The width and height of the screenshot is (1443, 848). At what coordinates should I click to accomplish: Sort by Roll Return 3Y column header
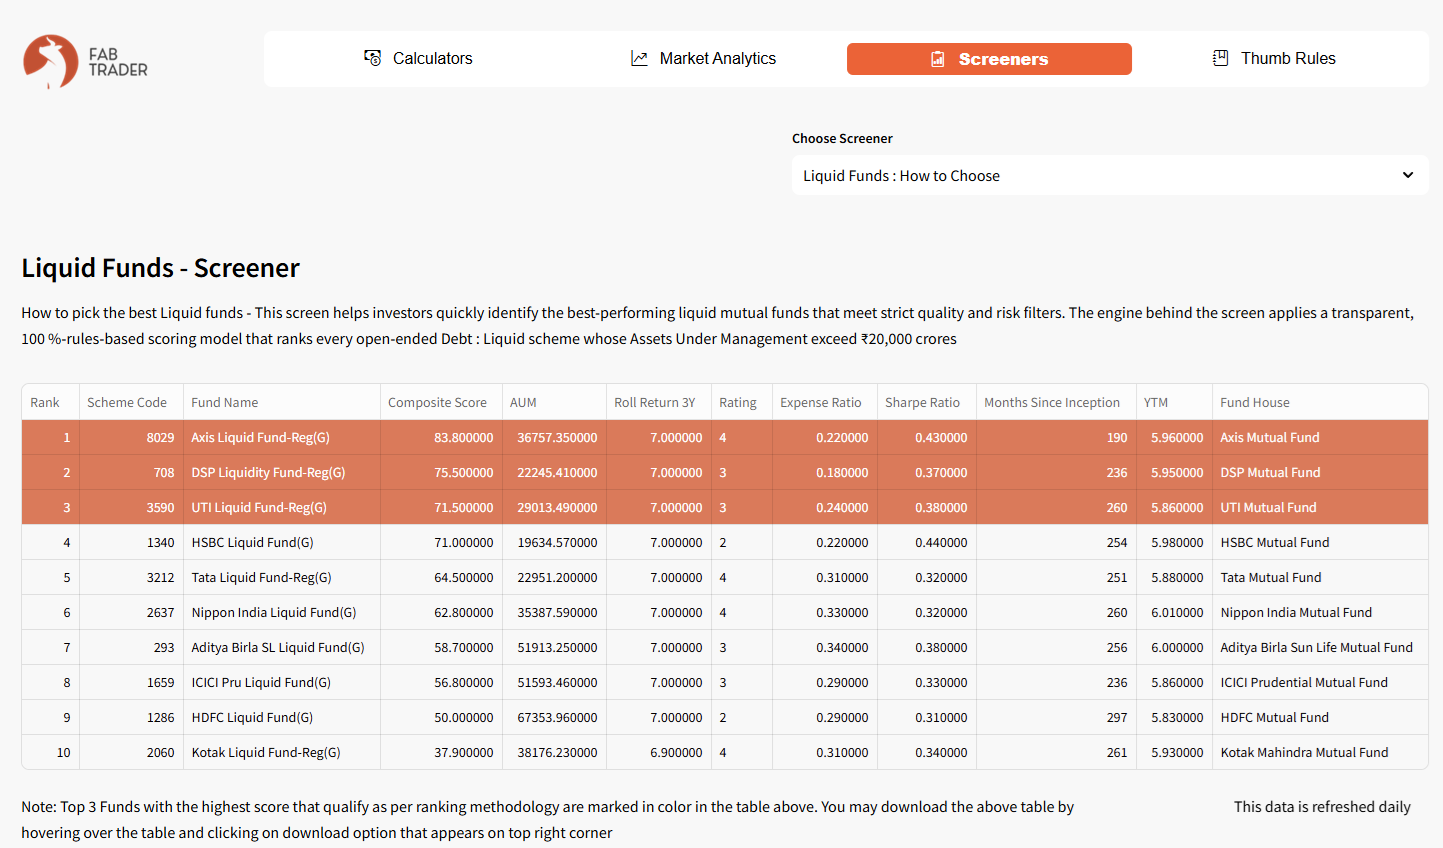[658, 402]
